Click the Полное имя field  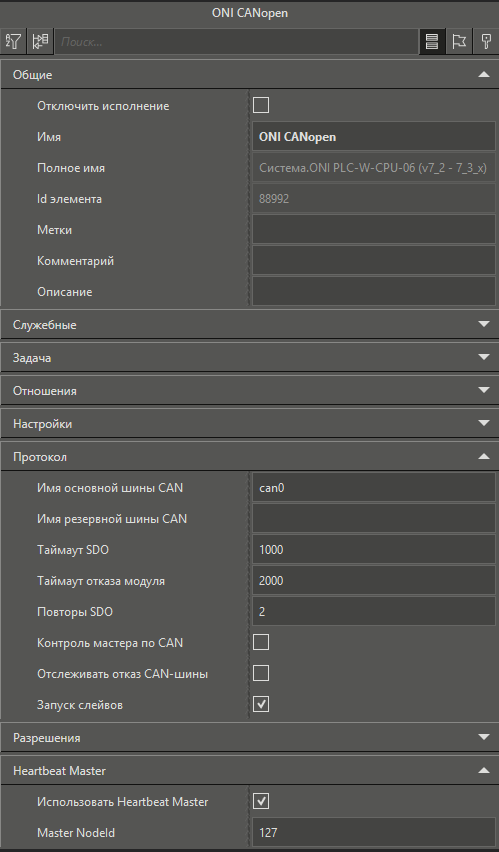click(373, 167)
